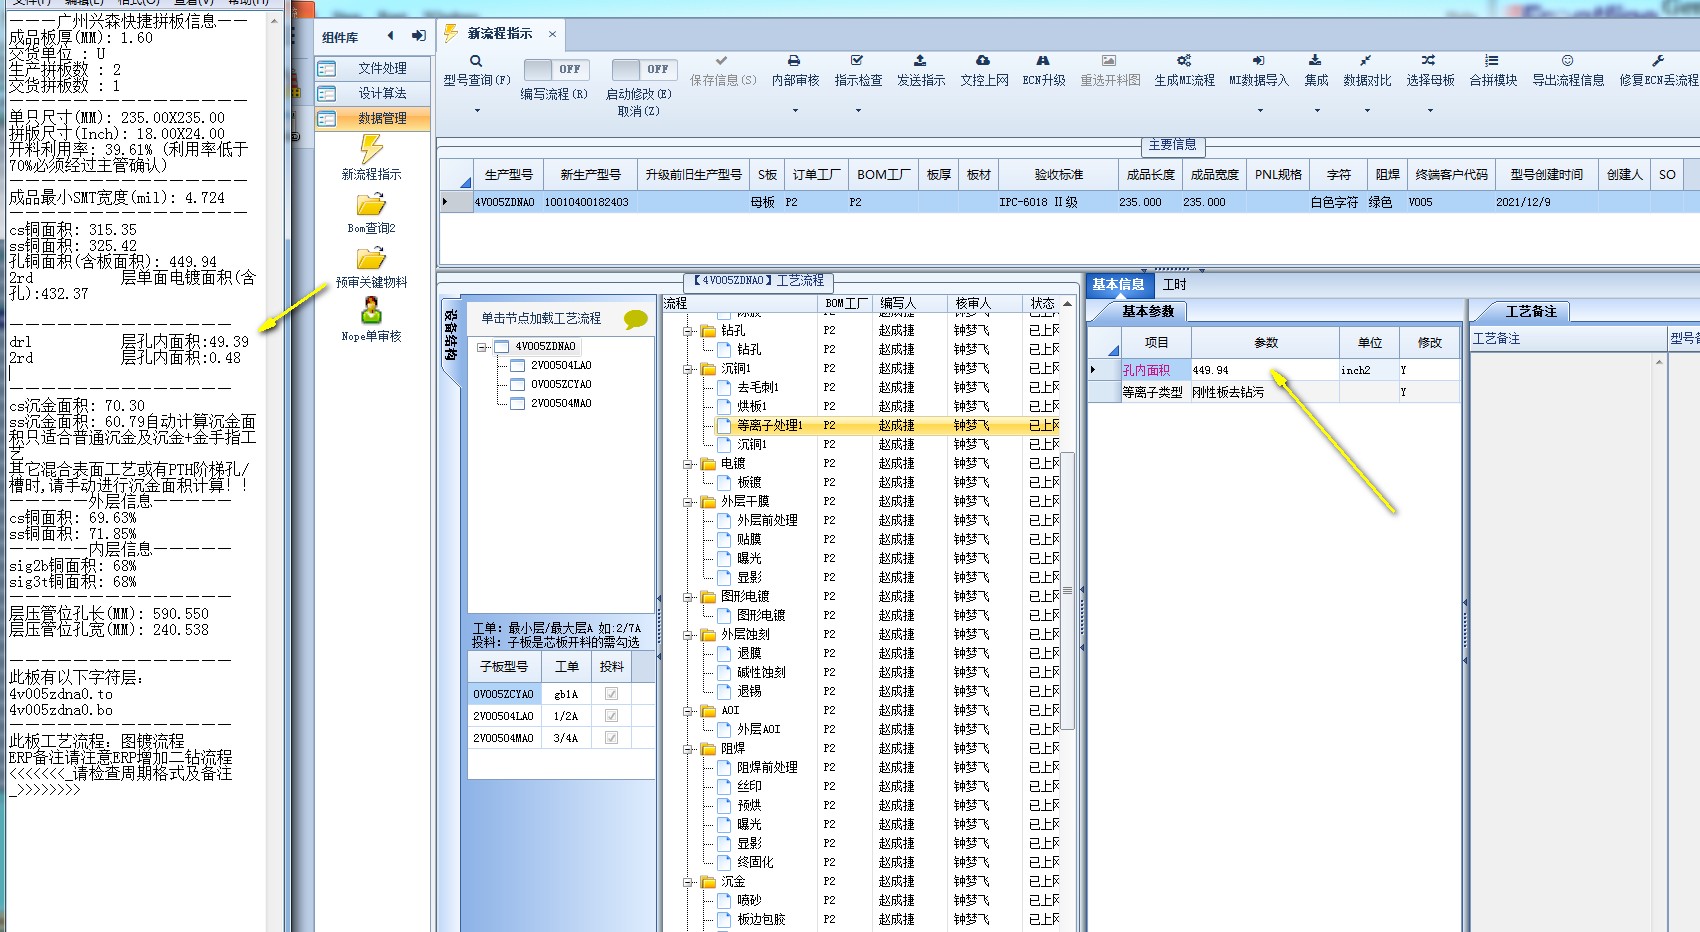Open Nope单审核 user icon
1700x932 pixels.
(371, 311)
